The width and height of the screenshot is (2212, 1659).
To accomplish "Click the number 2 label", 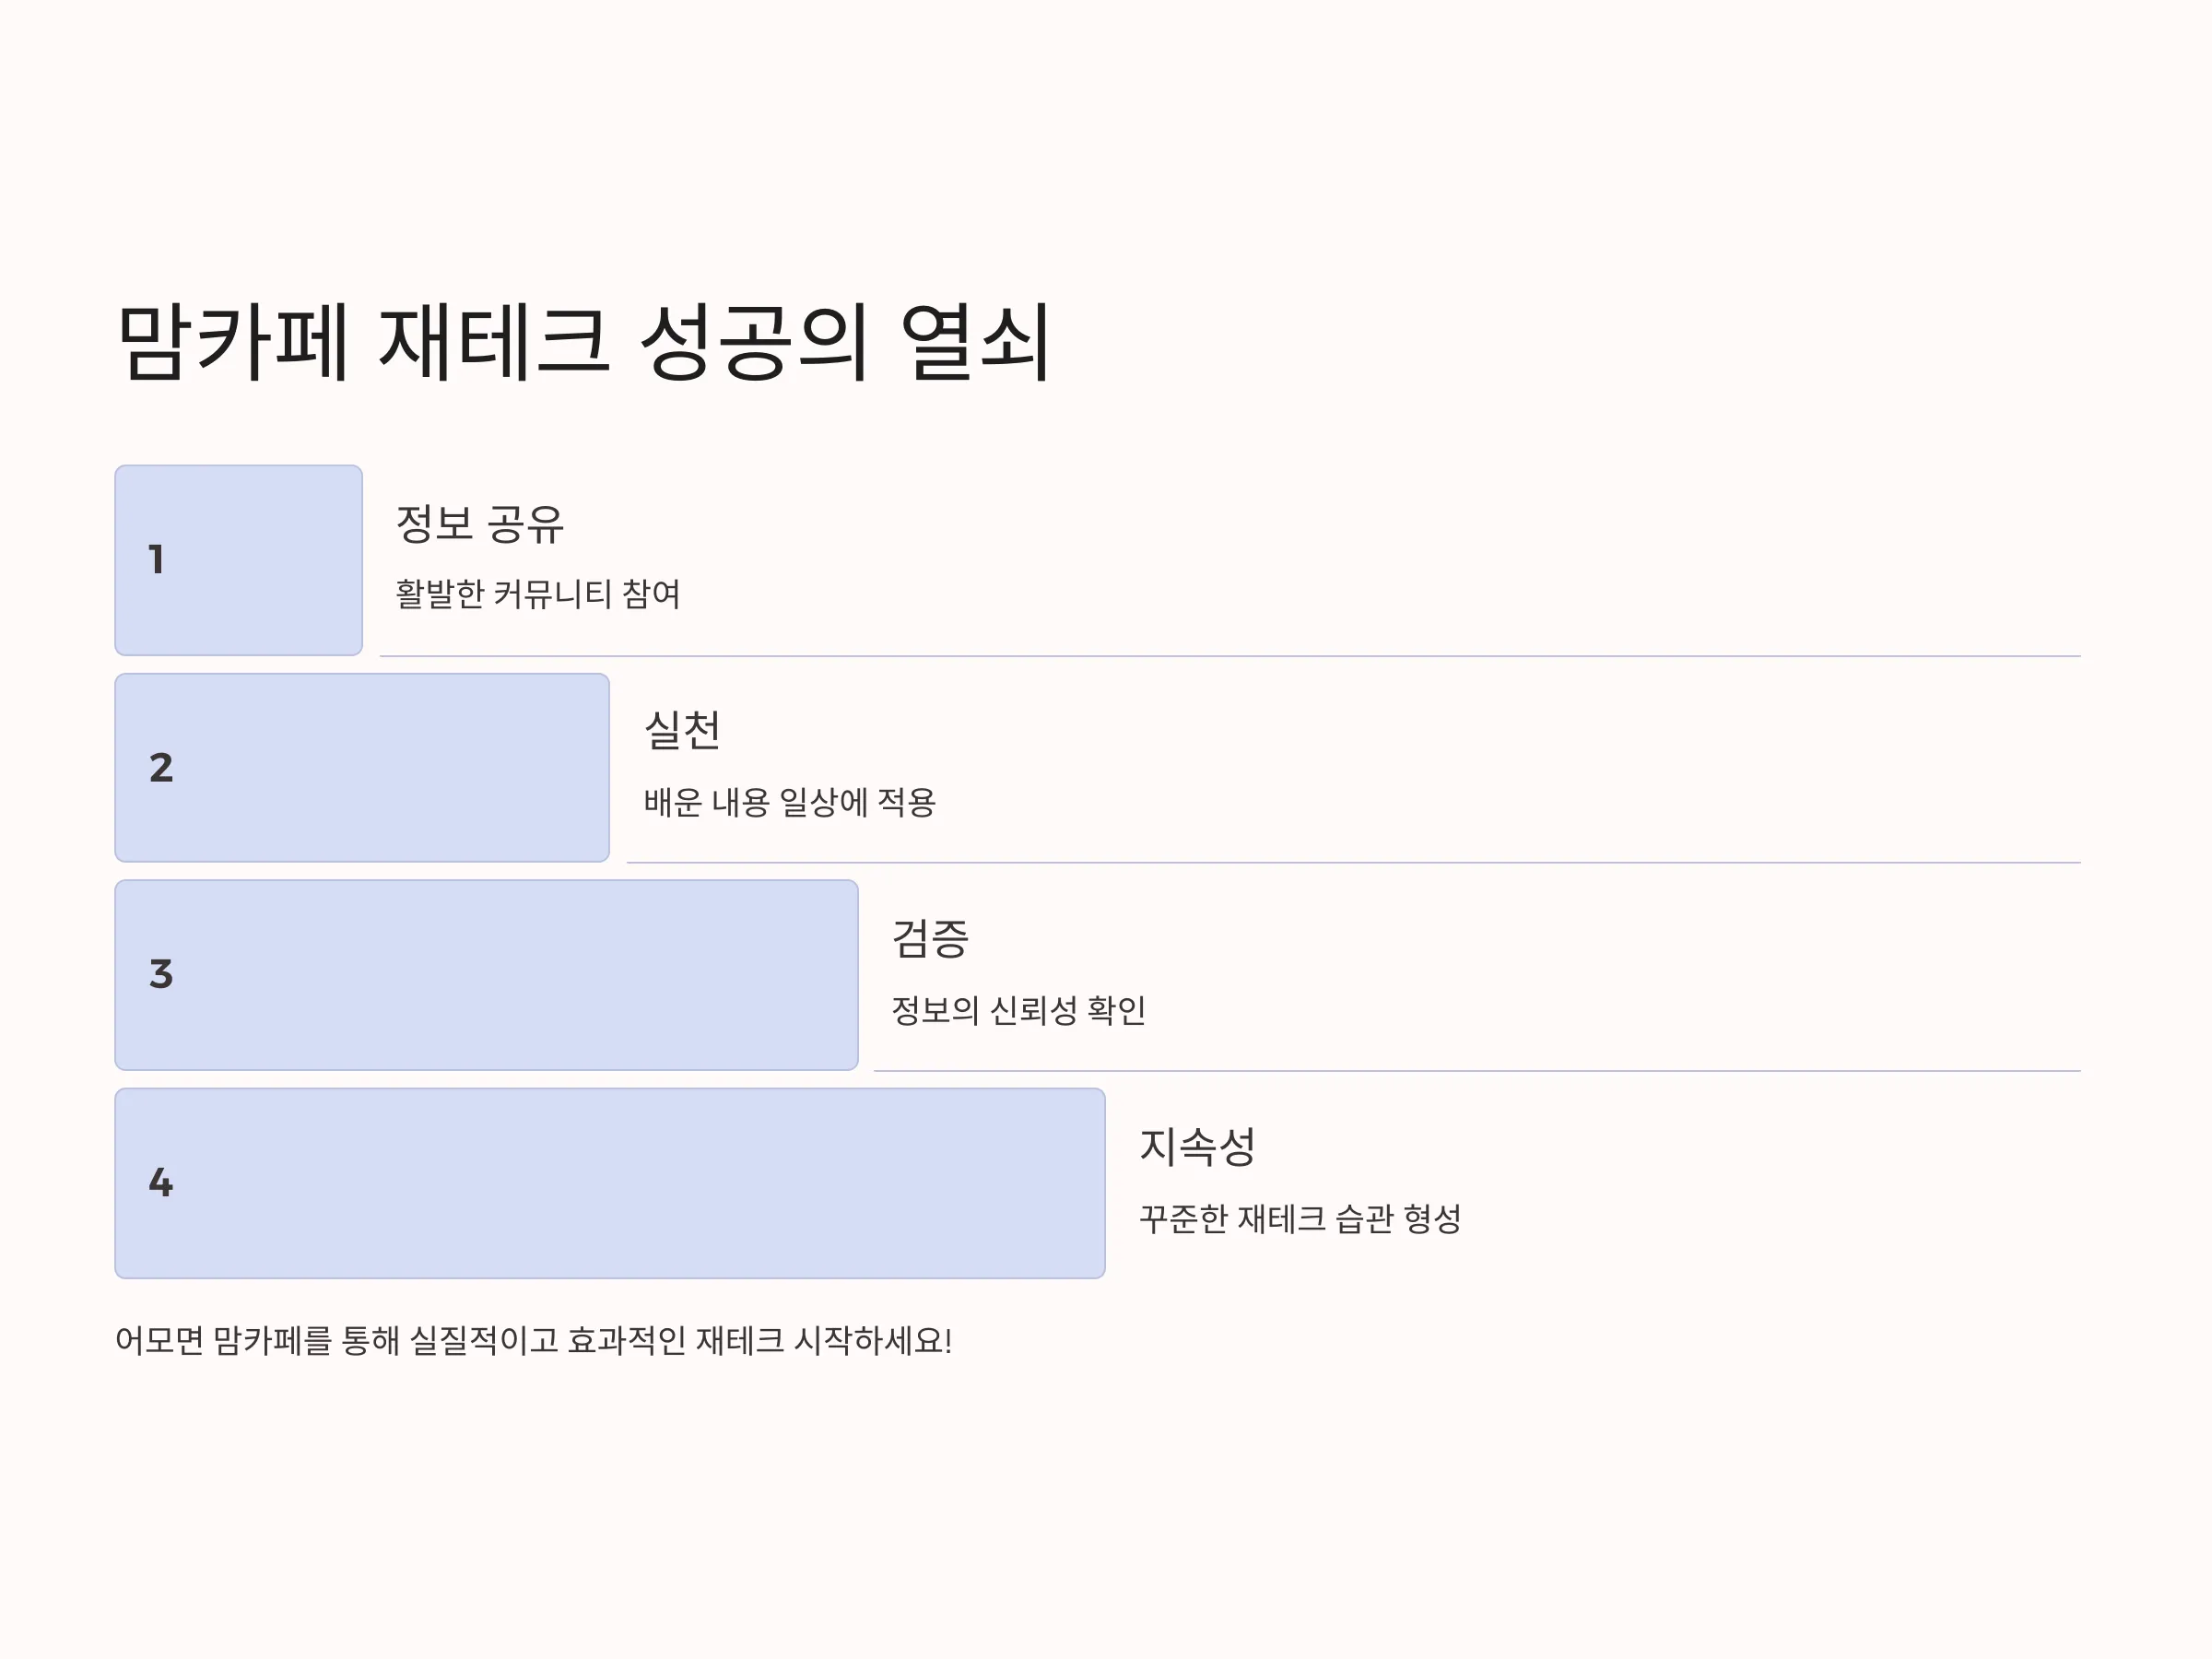I will pos(161,768).
